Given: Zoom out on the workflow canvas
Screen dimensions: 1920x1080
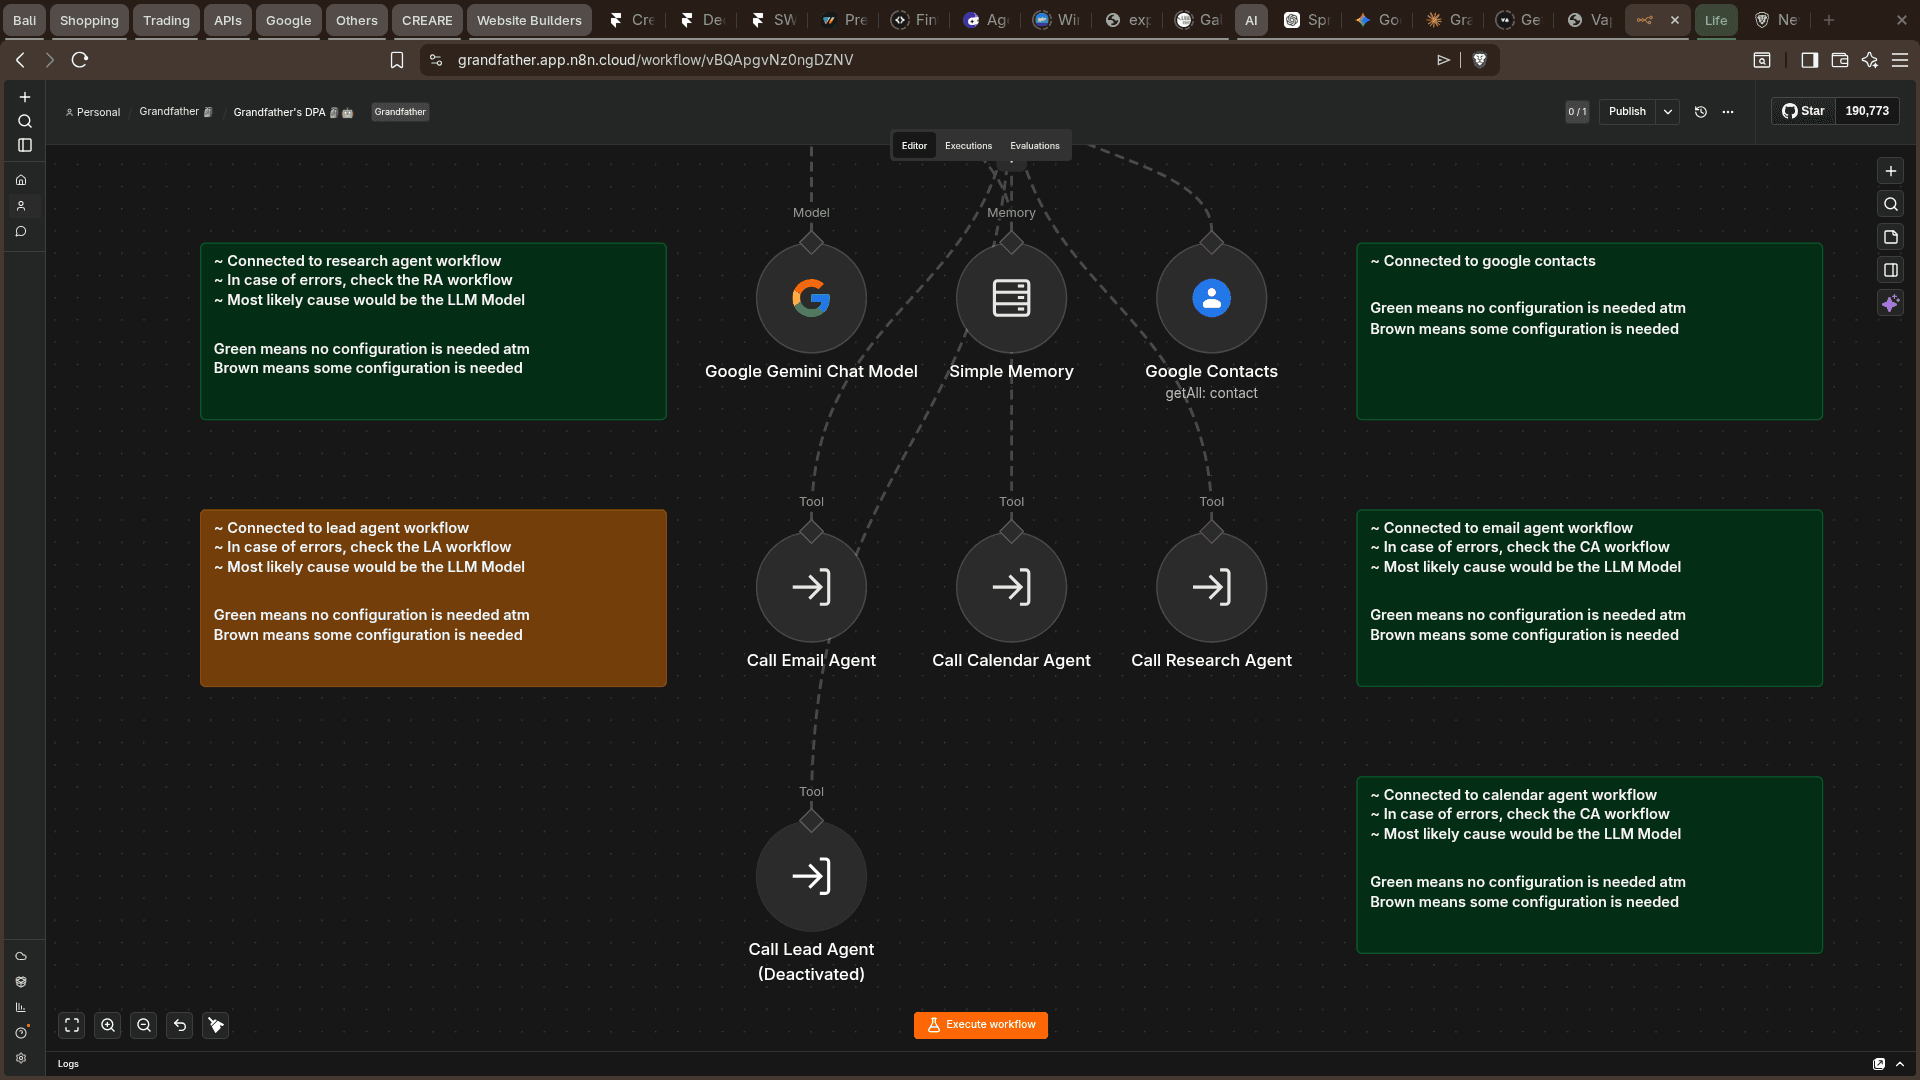Looking at the screenshot, I should [144, 1025].
